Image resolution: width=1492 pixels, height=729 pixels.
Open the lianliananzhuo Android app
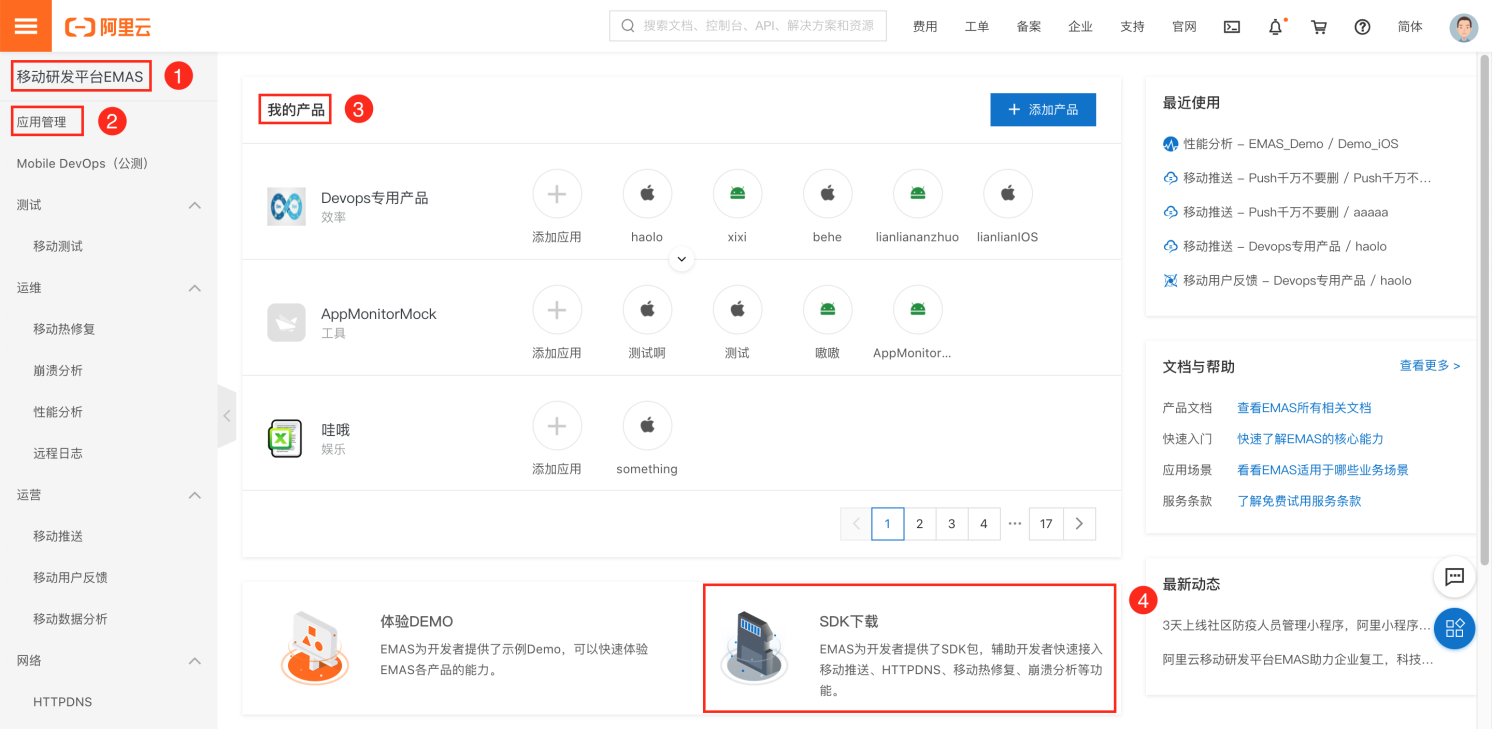917,194
